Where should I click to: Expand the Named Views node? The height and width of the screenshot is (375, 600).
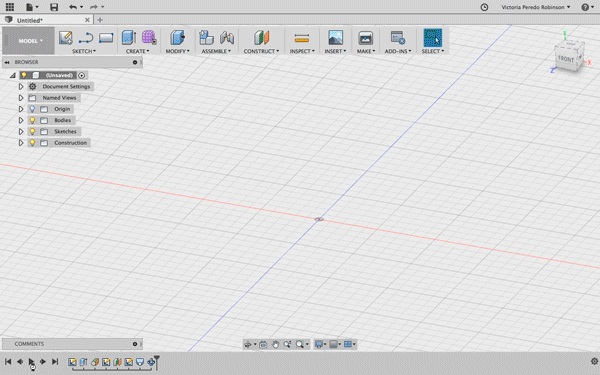pos(21,98)
